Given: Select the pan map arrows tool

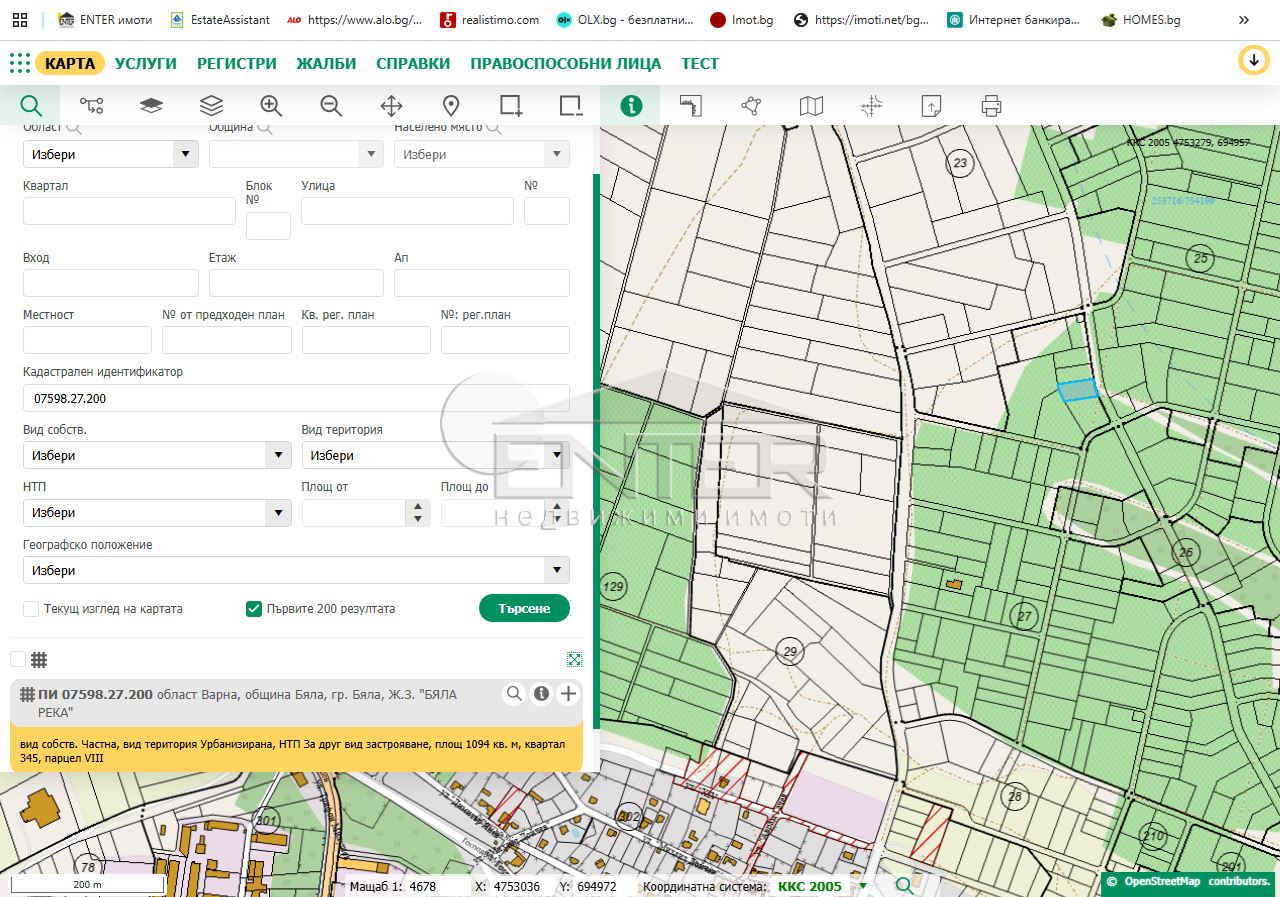Looking at the screenshot, I should 391,105.
